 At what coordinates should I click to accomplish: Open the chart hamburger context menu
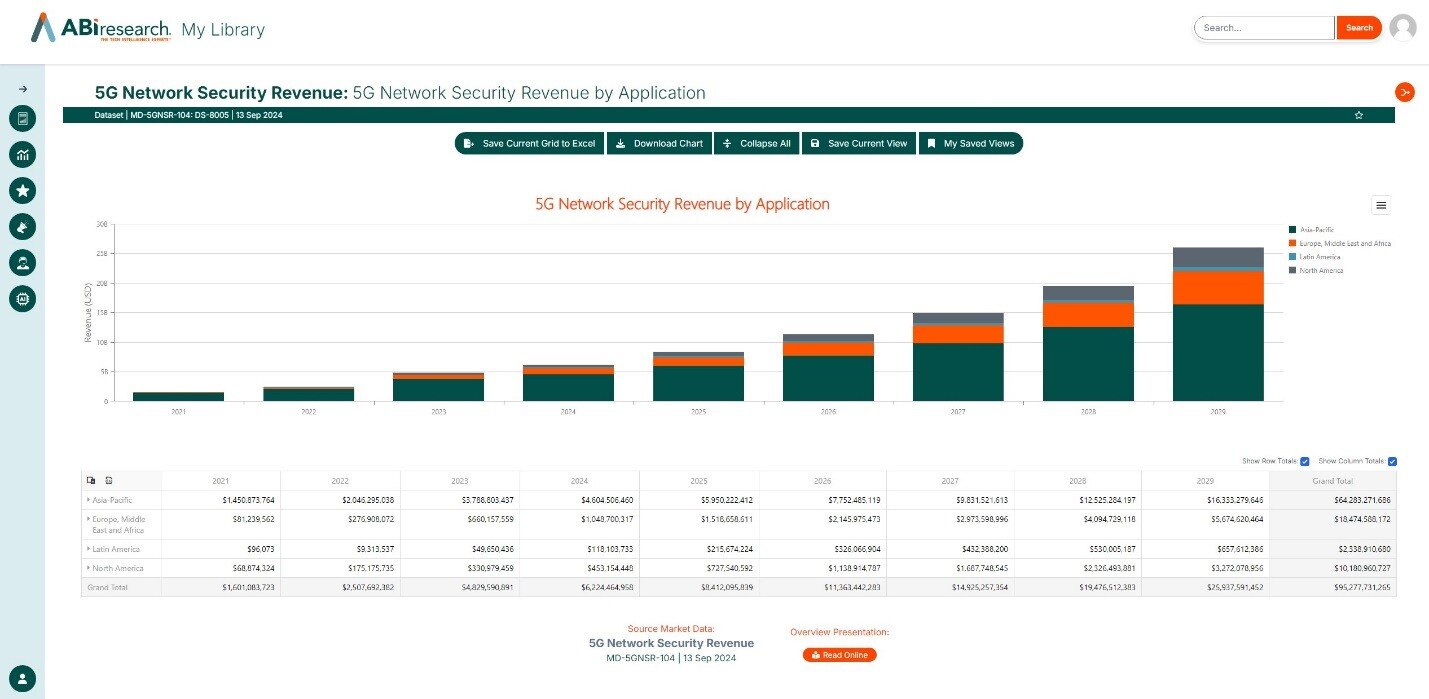tap(1381, 205)
